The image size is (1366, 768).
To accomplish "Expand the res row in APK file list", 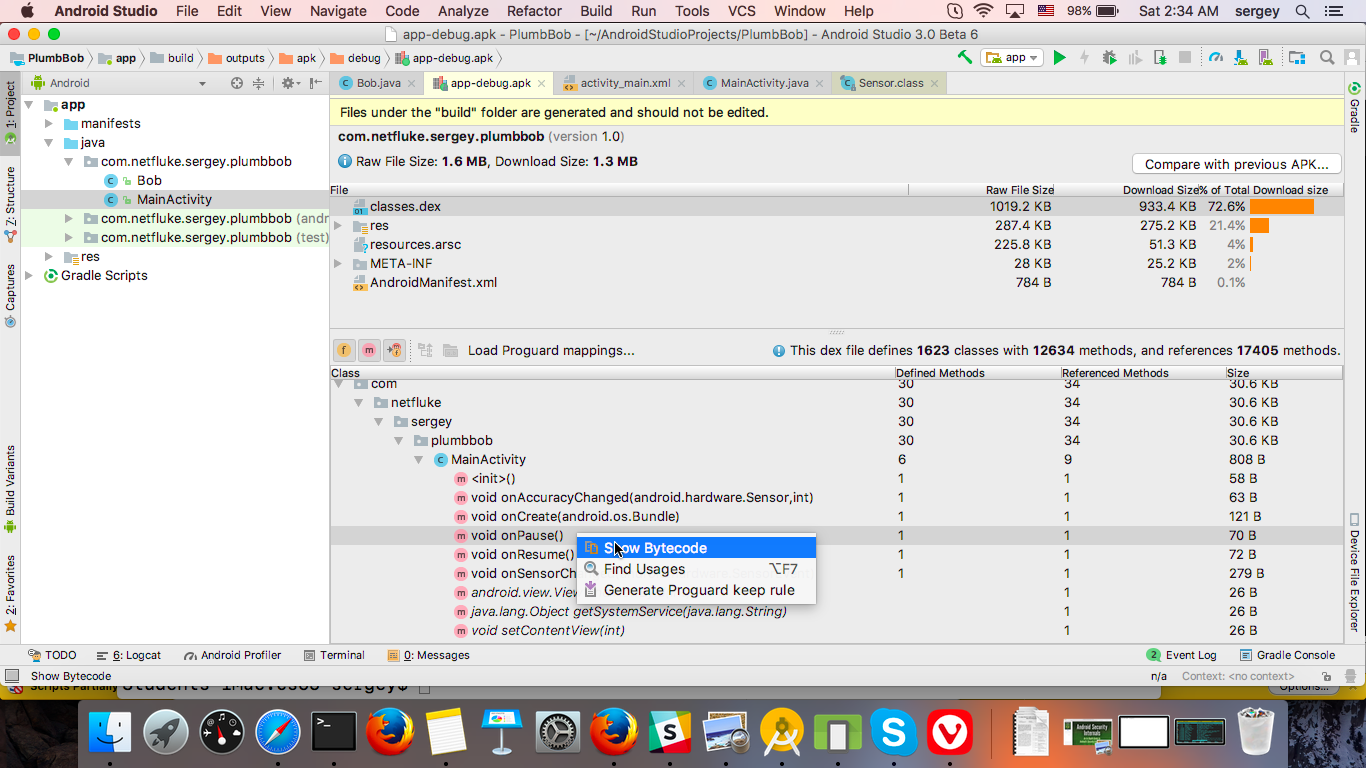I will click(338, 226).
